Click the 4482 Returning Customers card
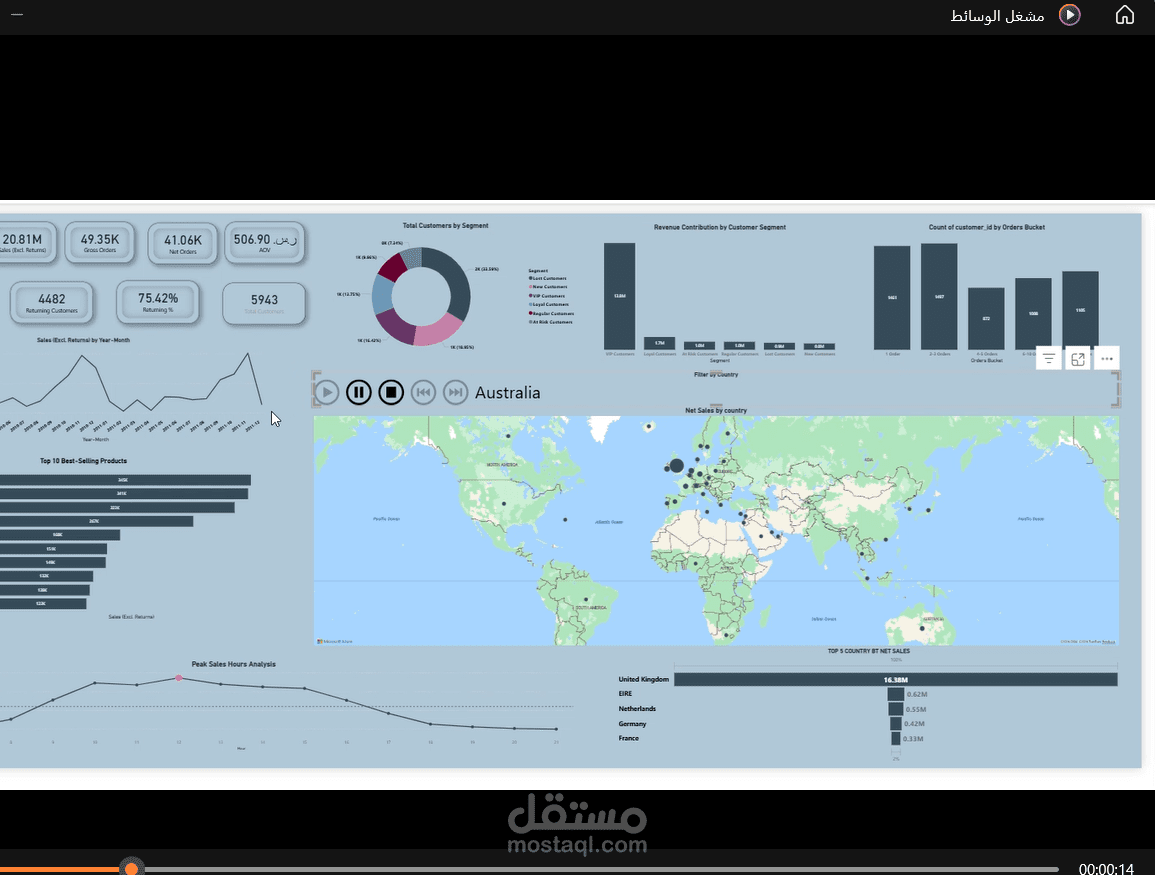The width and height of the screenshot is (1155, 875). (x=52, y=302)
